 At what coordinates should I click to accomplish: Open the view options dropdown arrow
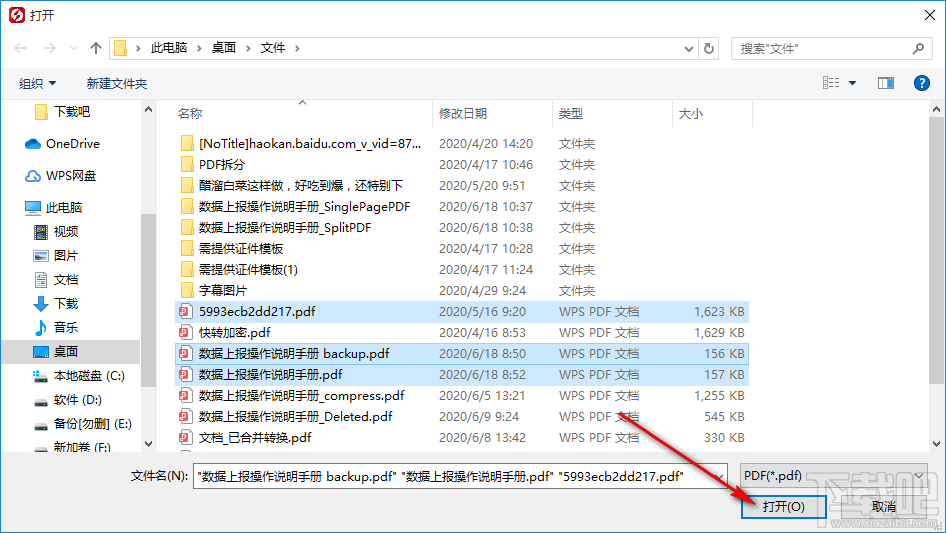coord(852,83)
